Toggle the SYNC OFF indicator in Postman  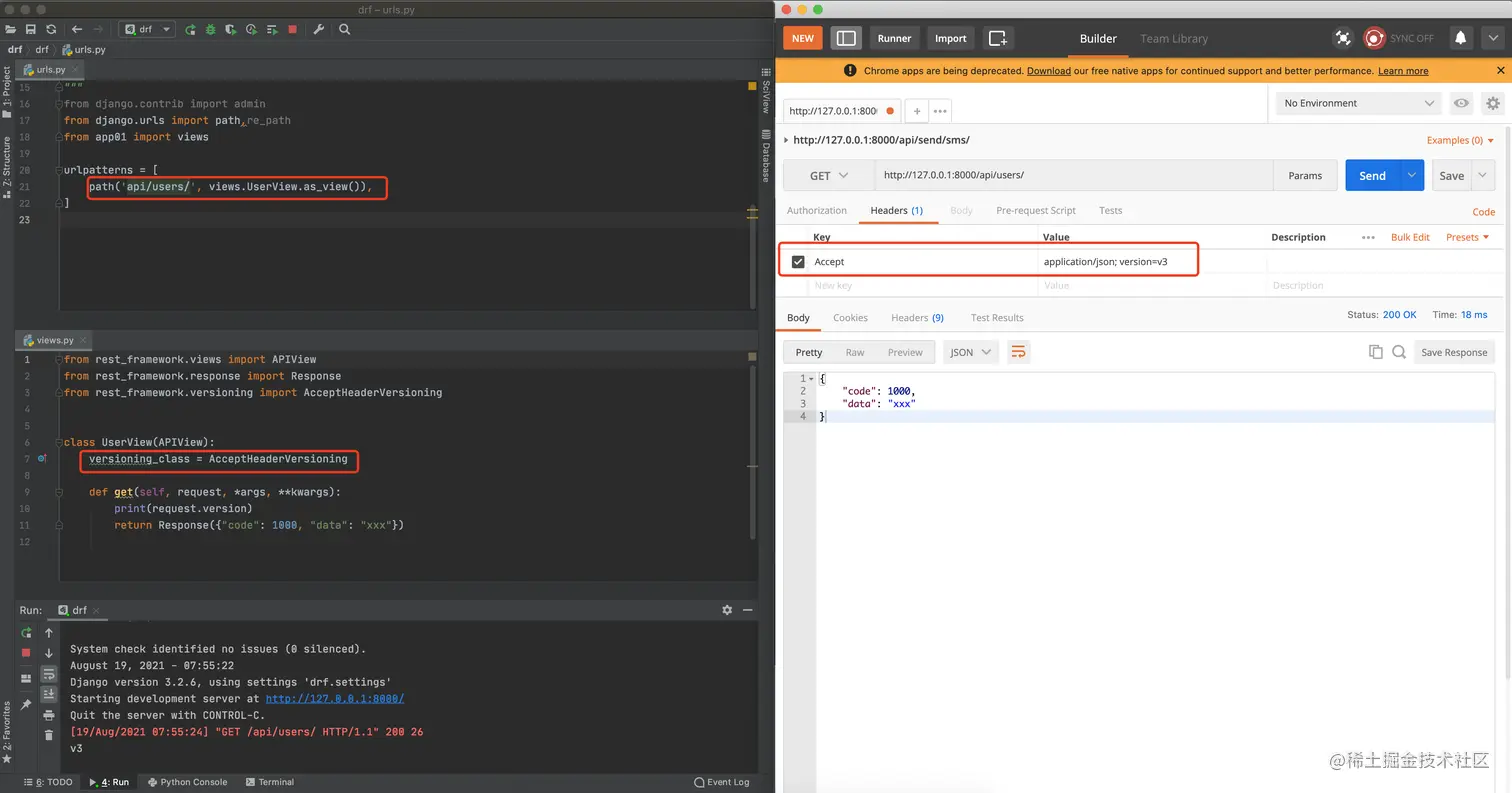coord(1400,38)
